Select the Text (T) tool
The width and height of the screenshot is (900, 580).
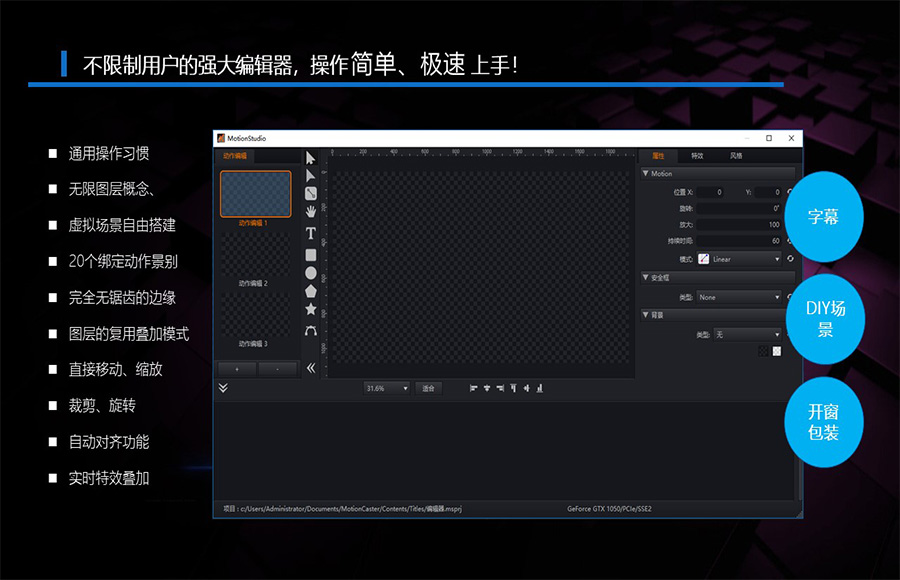(x=311, y=233)
